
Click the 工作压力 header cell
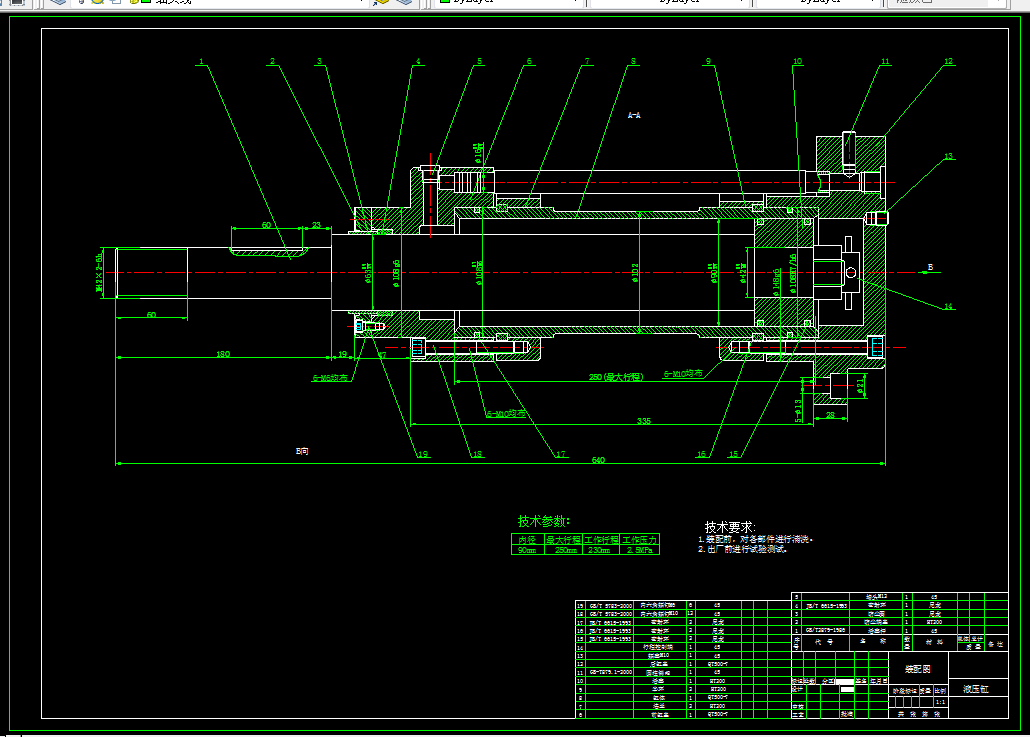click(x=640, y=539)
